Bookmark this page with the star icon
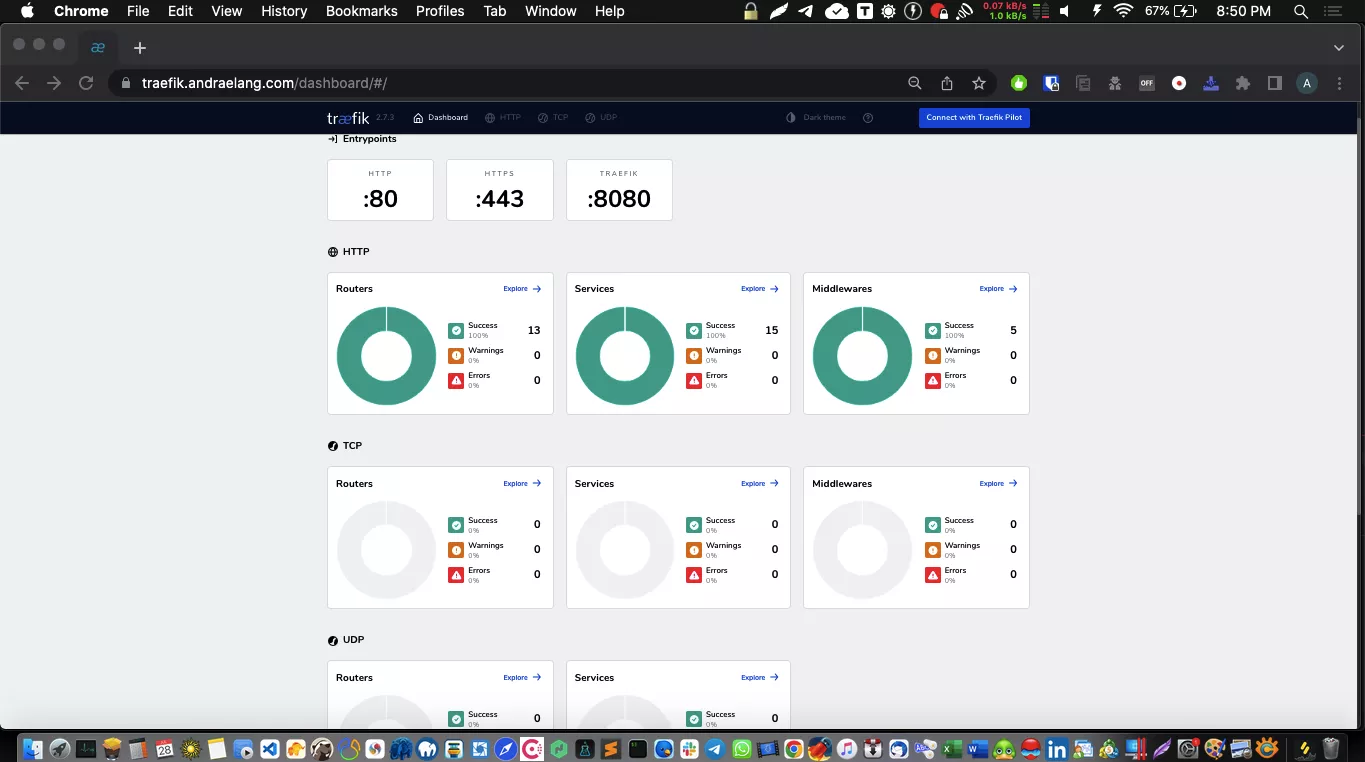 (x=979, y=83)
